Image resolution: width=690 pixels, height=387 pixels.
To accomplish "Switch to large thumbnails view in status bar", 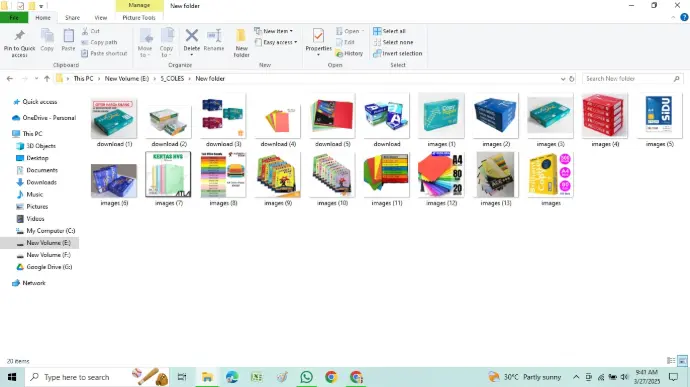I will click(x=682, y=361).
